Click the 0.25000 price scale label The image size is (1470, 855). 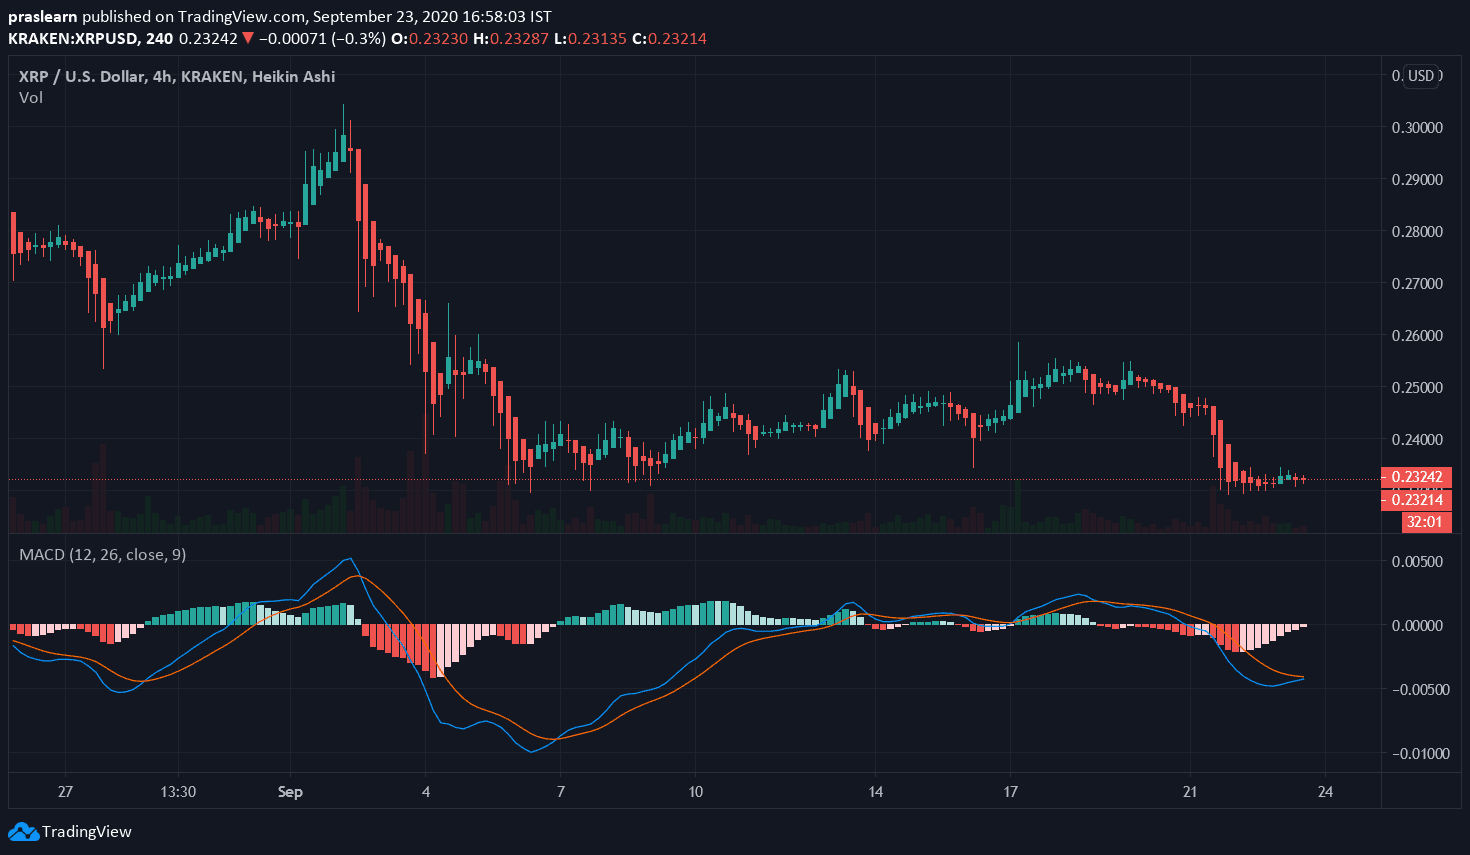1417,388
